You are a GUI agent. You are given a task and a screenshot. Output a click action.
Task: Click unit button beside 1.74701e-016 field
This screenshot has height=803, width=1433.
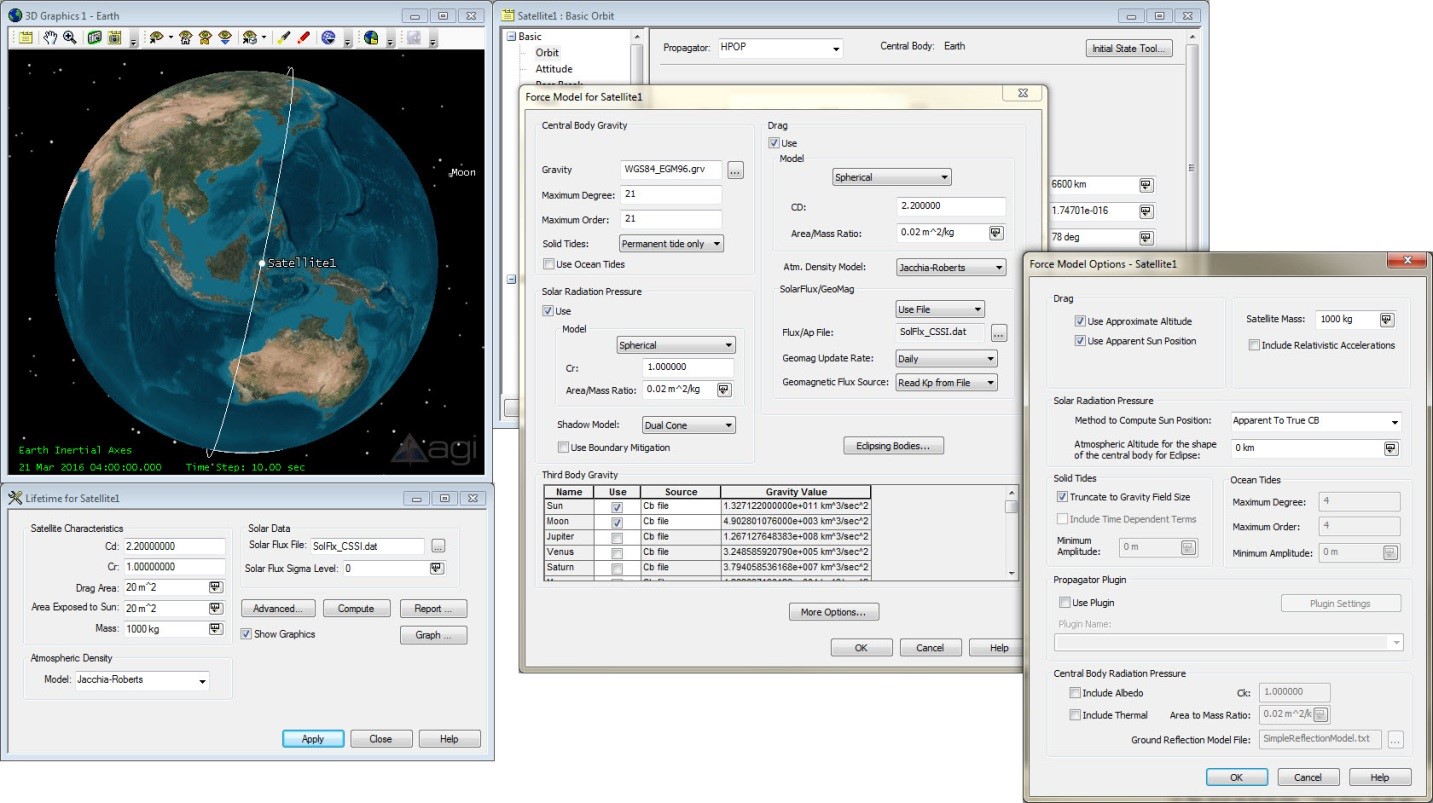coord(1146,211)
